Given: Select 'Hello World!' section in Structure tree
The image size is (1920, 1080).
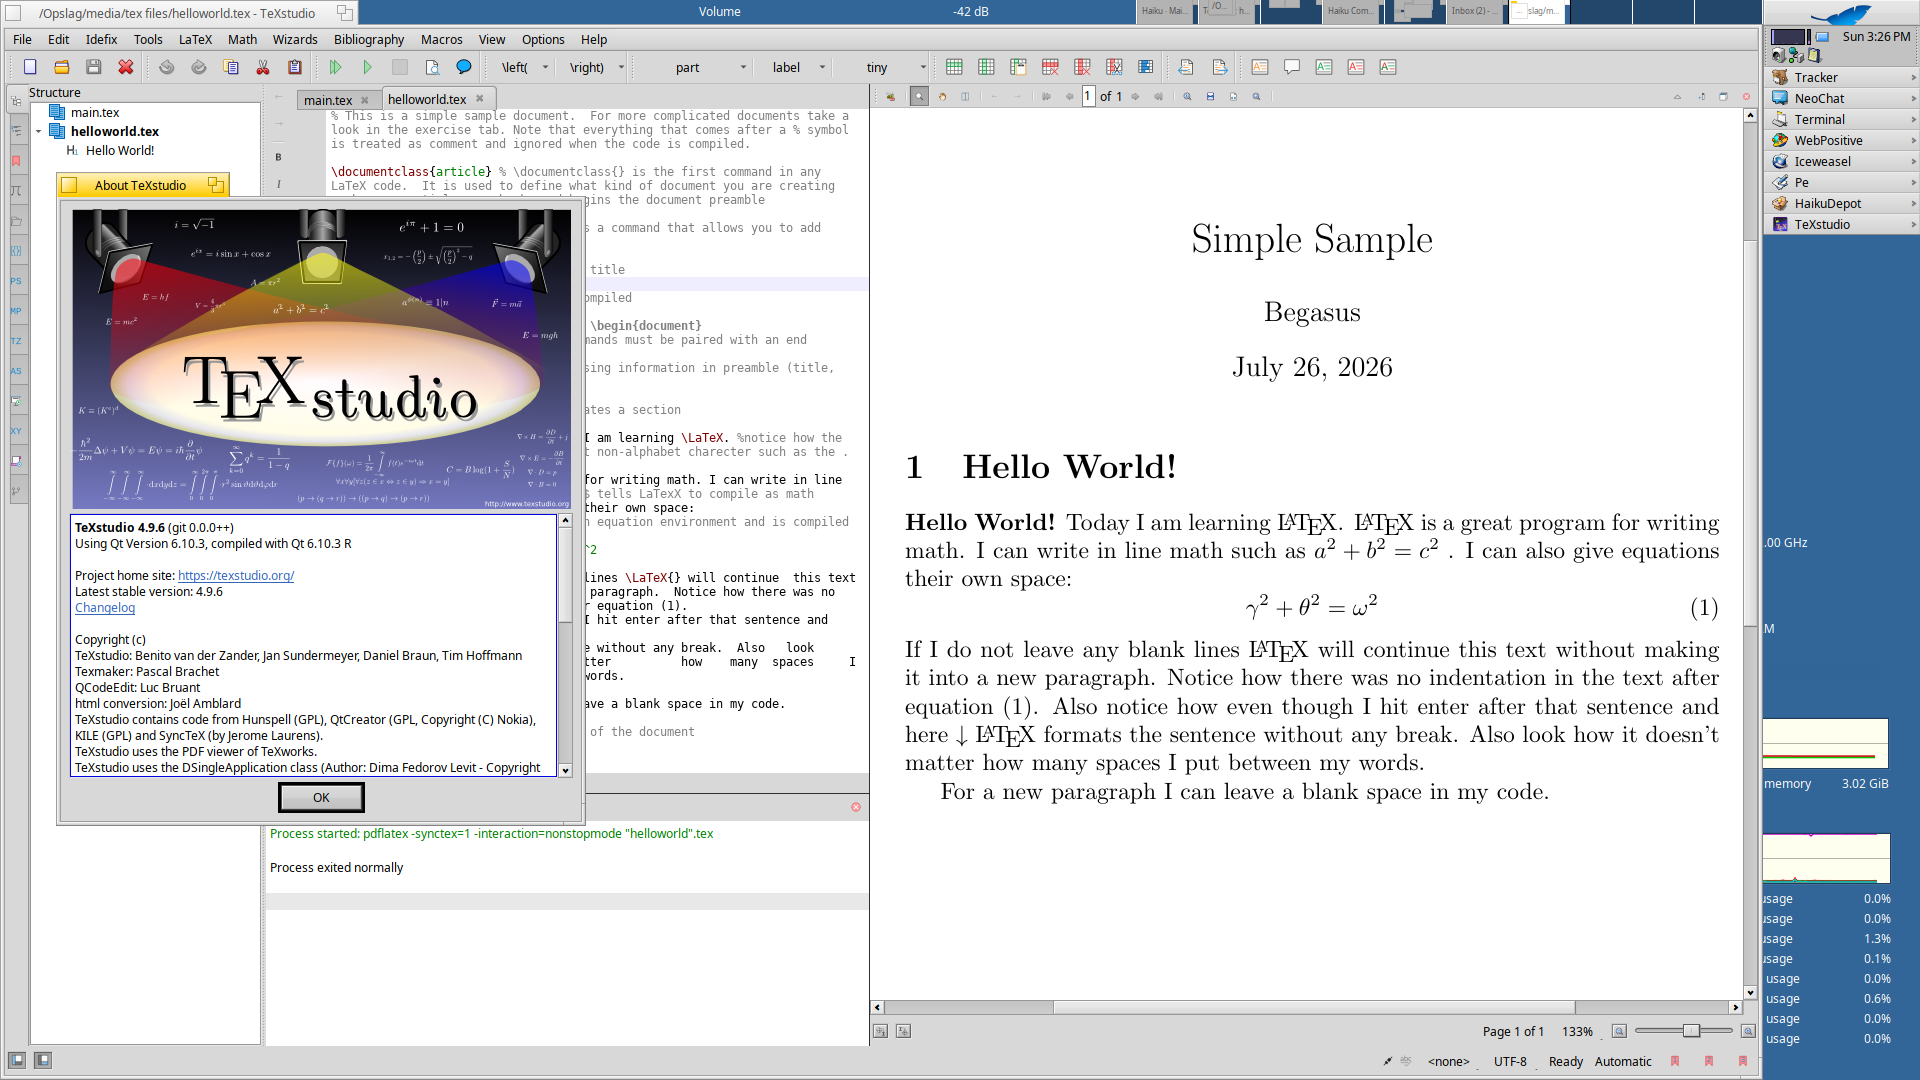Looking at the screenshot, I should (x=120, y=151).
